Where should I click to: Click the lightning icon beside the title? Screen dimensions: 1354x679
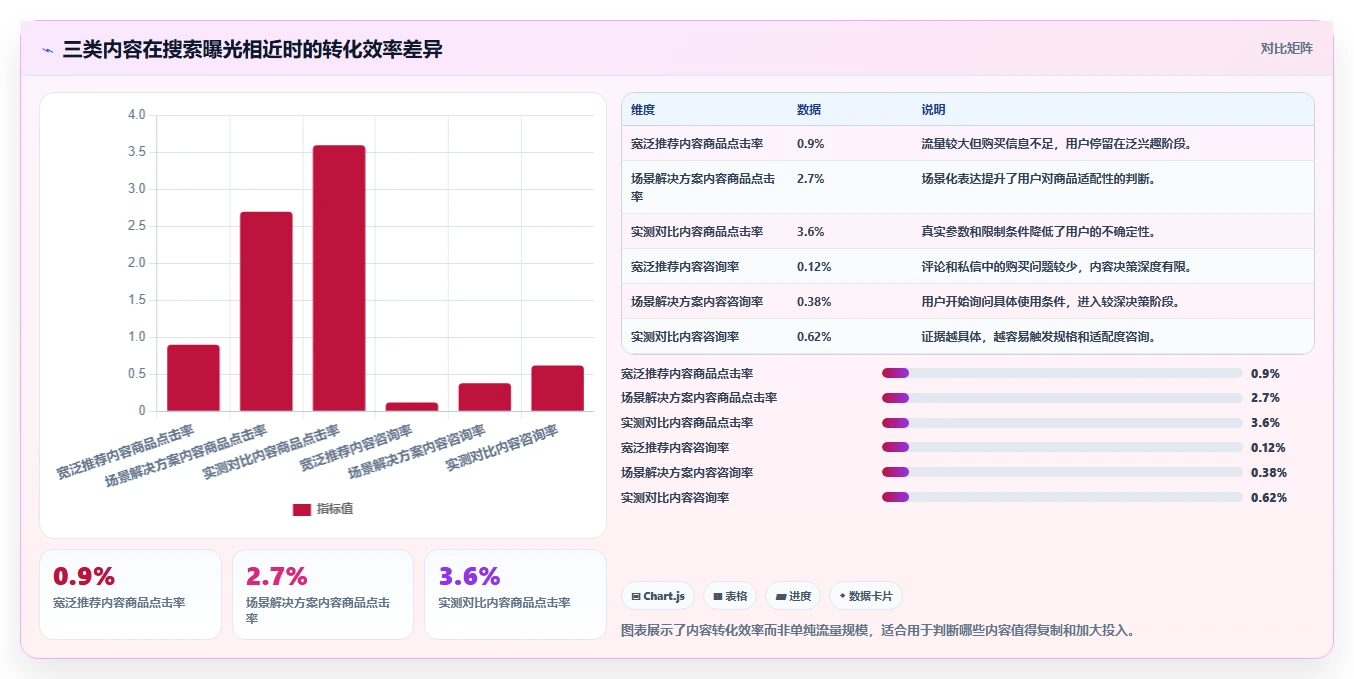click(x=47, y=50)
